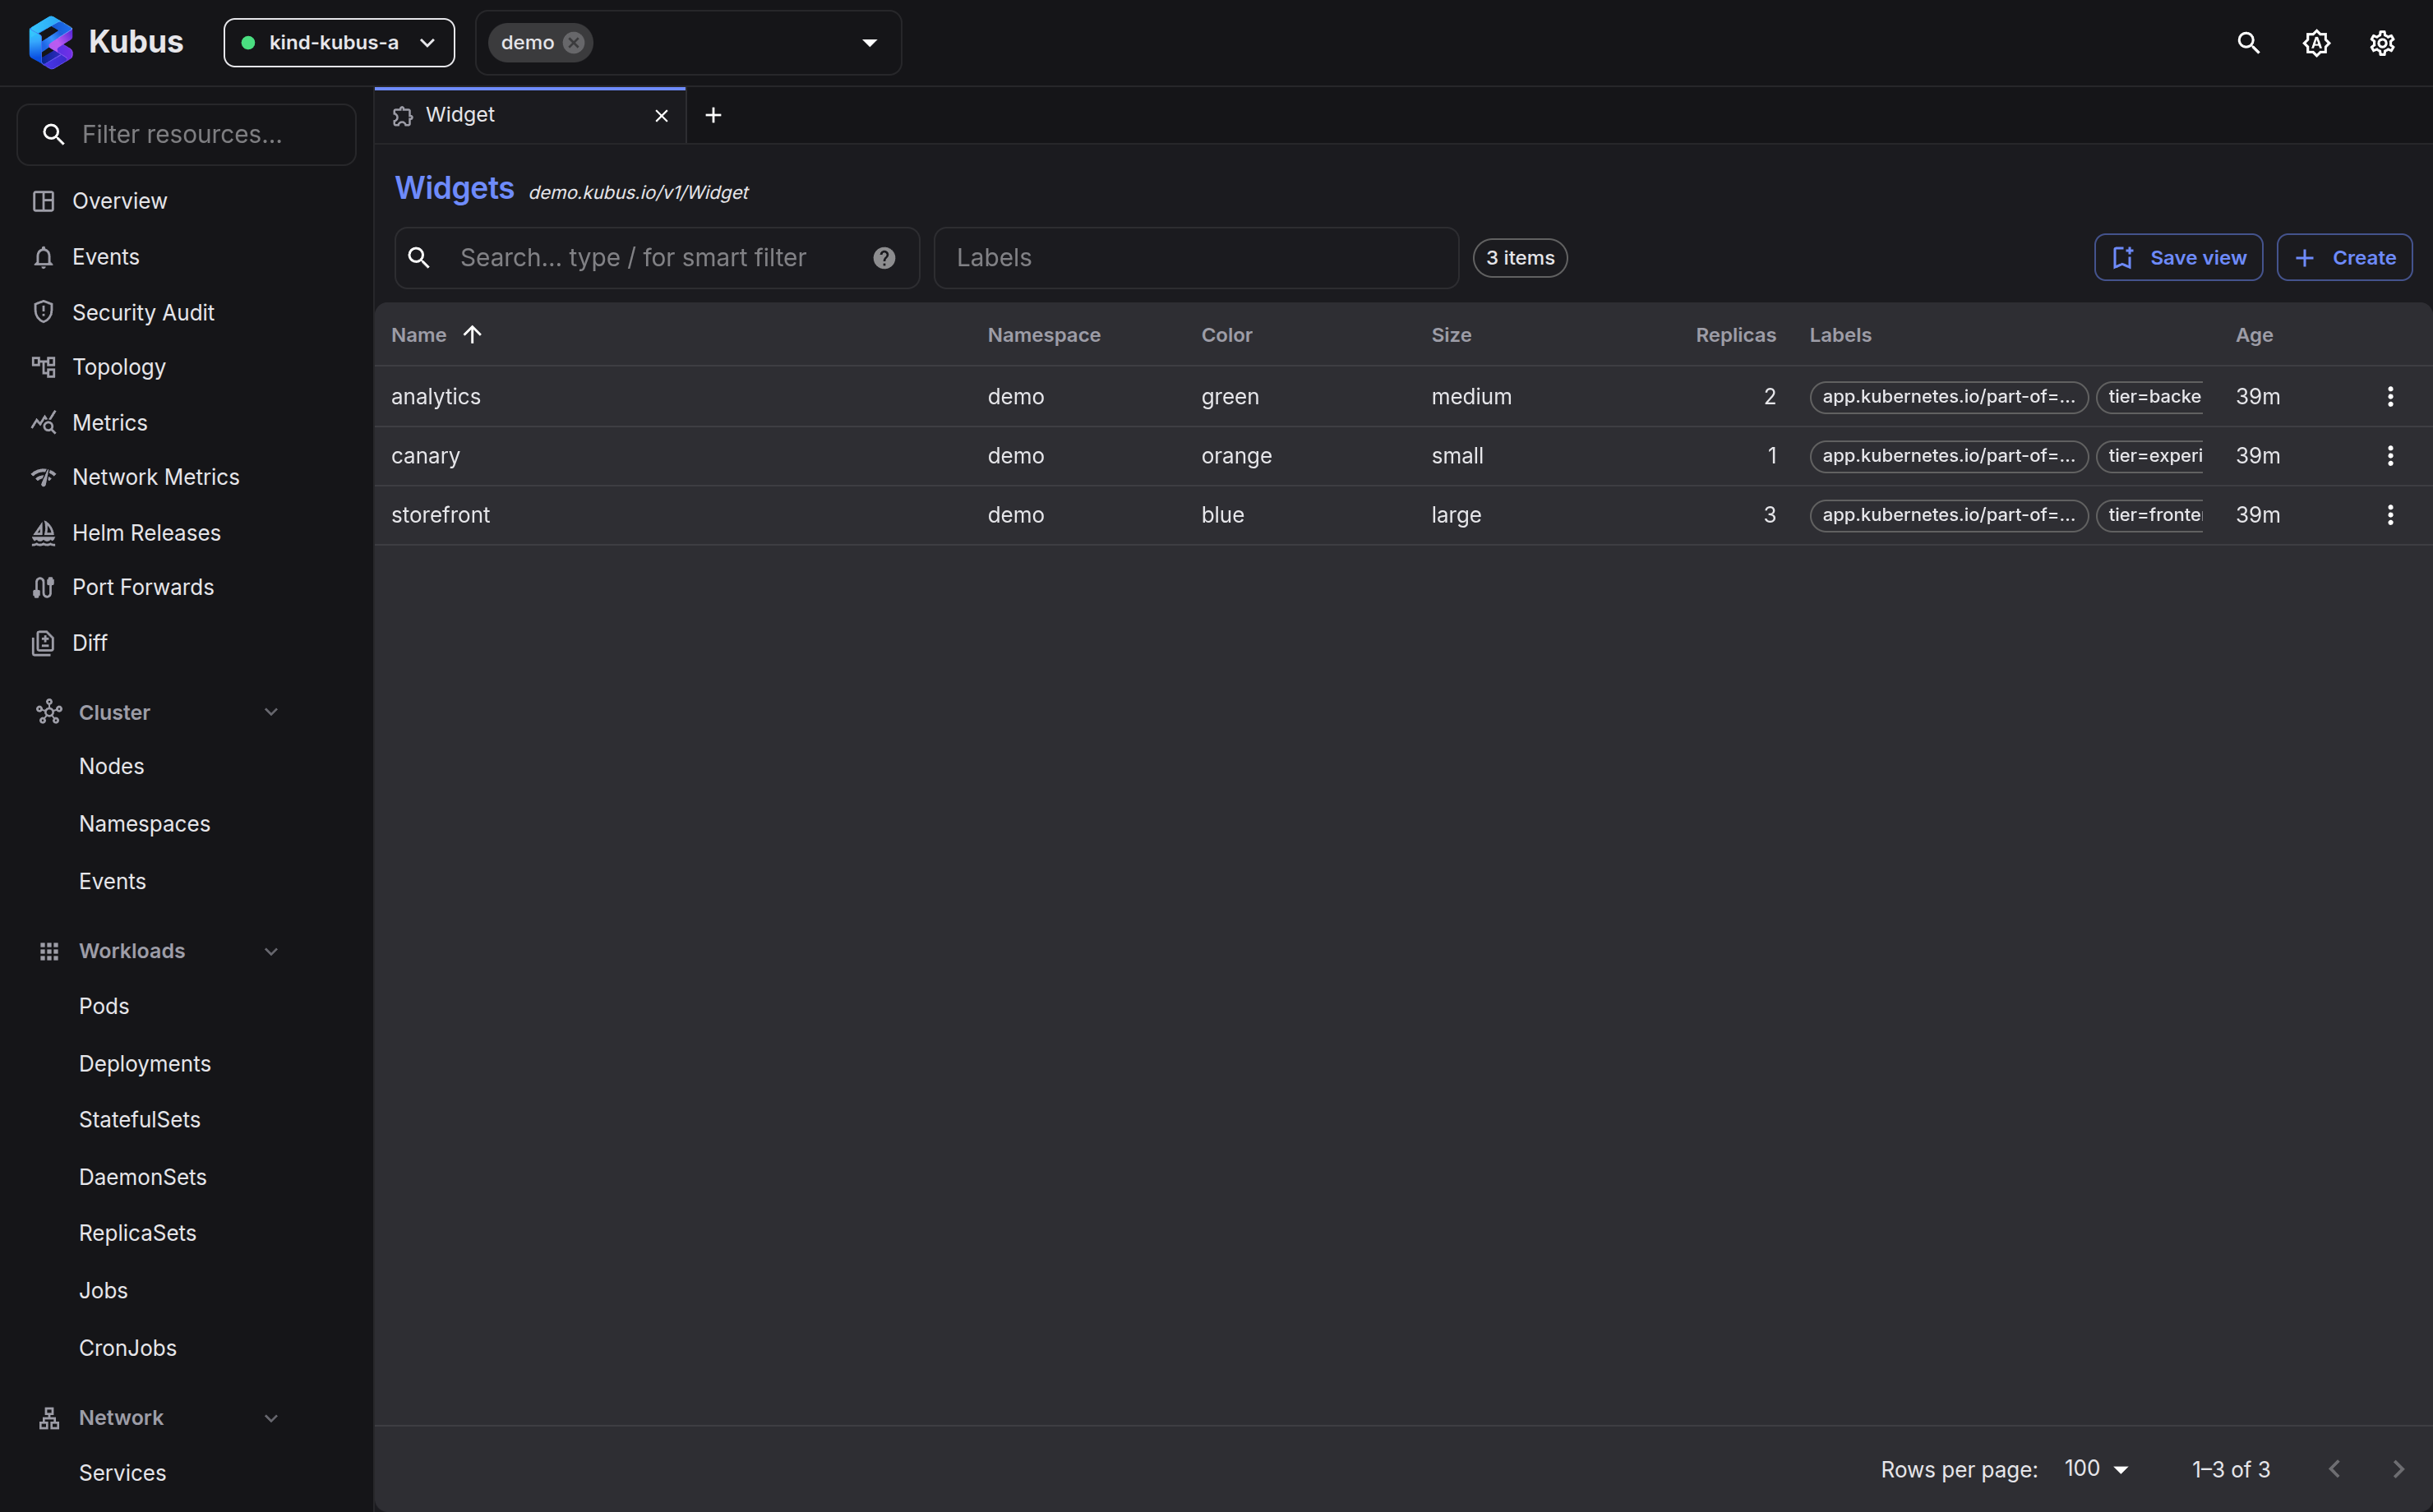
Task: Click the Topology icon
Action: (x=43, y=367)
